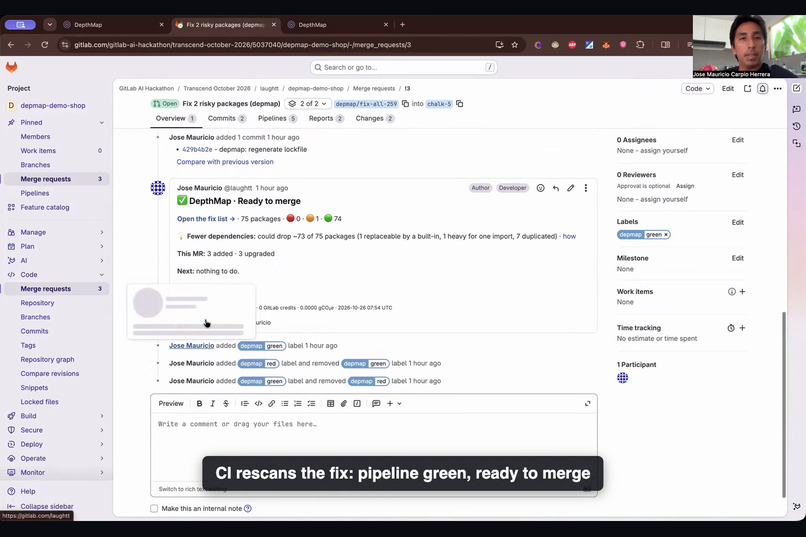
Task: Click Preview in the comment editor
Action: tap(171, 403)
